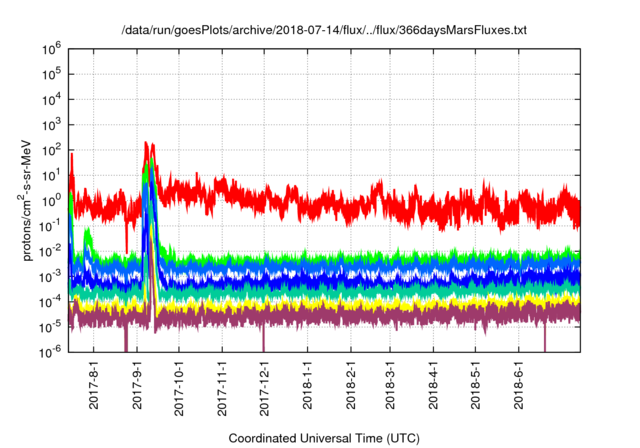Click the 2018-4-1 date label
This screenshot has height=448, width=640.
433,385
